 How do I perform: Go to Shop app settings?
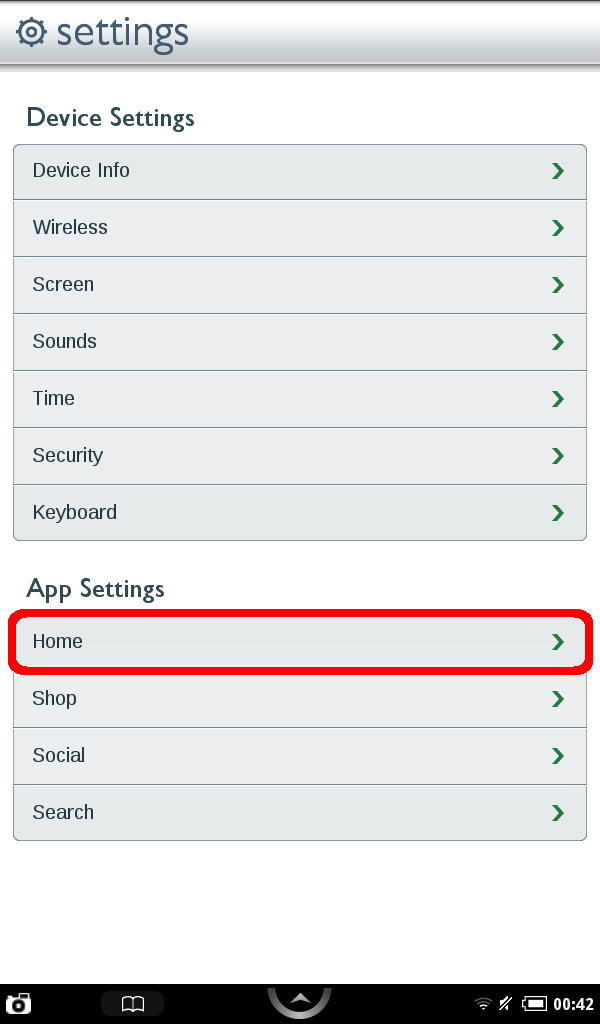pyautogui.click(x=299, y=699)
